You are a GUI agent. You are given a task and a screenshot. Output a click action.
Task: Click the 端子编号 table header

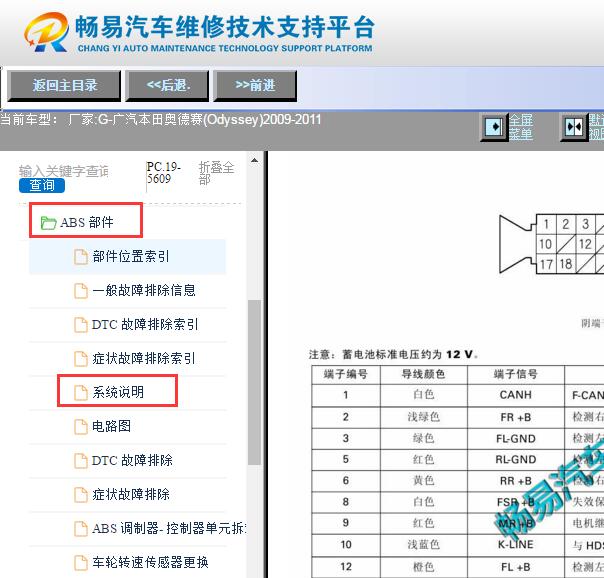click(346, 374)
